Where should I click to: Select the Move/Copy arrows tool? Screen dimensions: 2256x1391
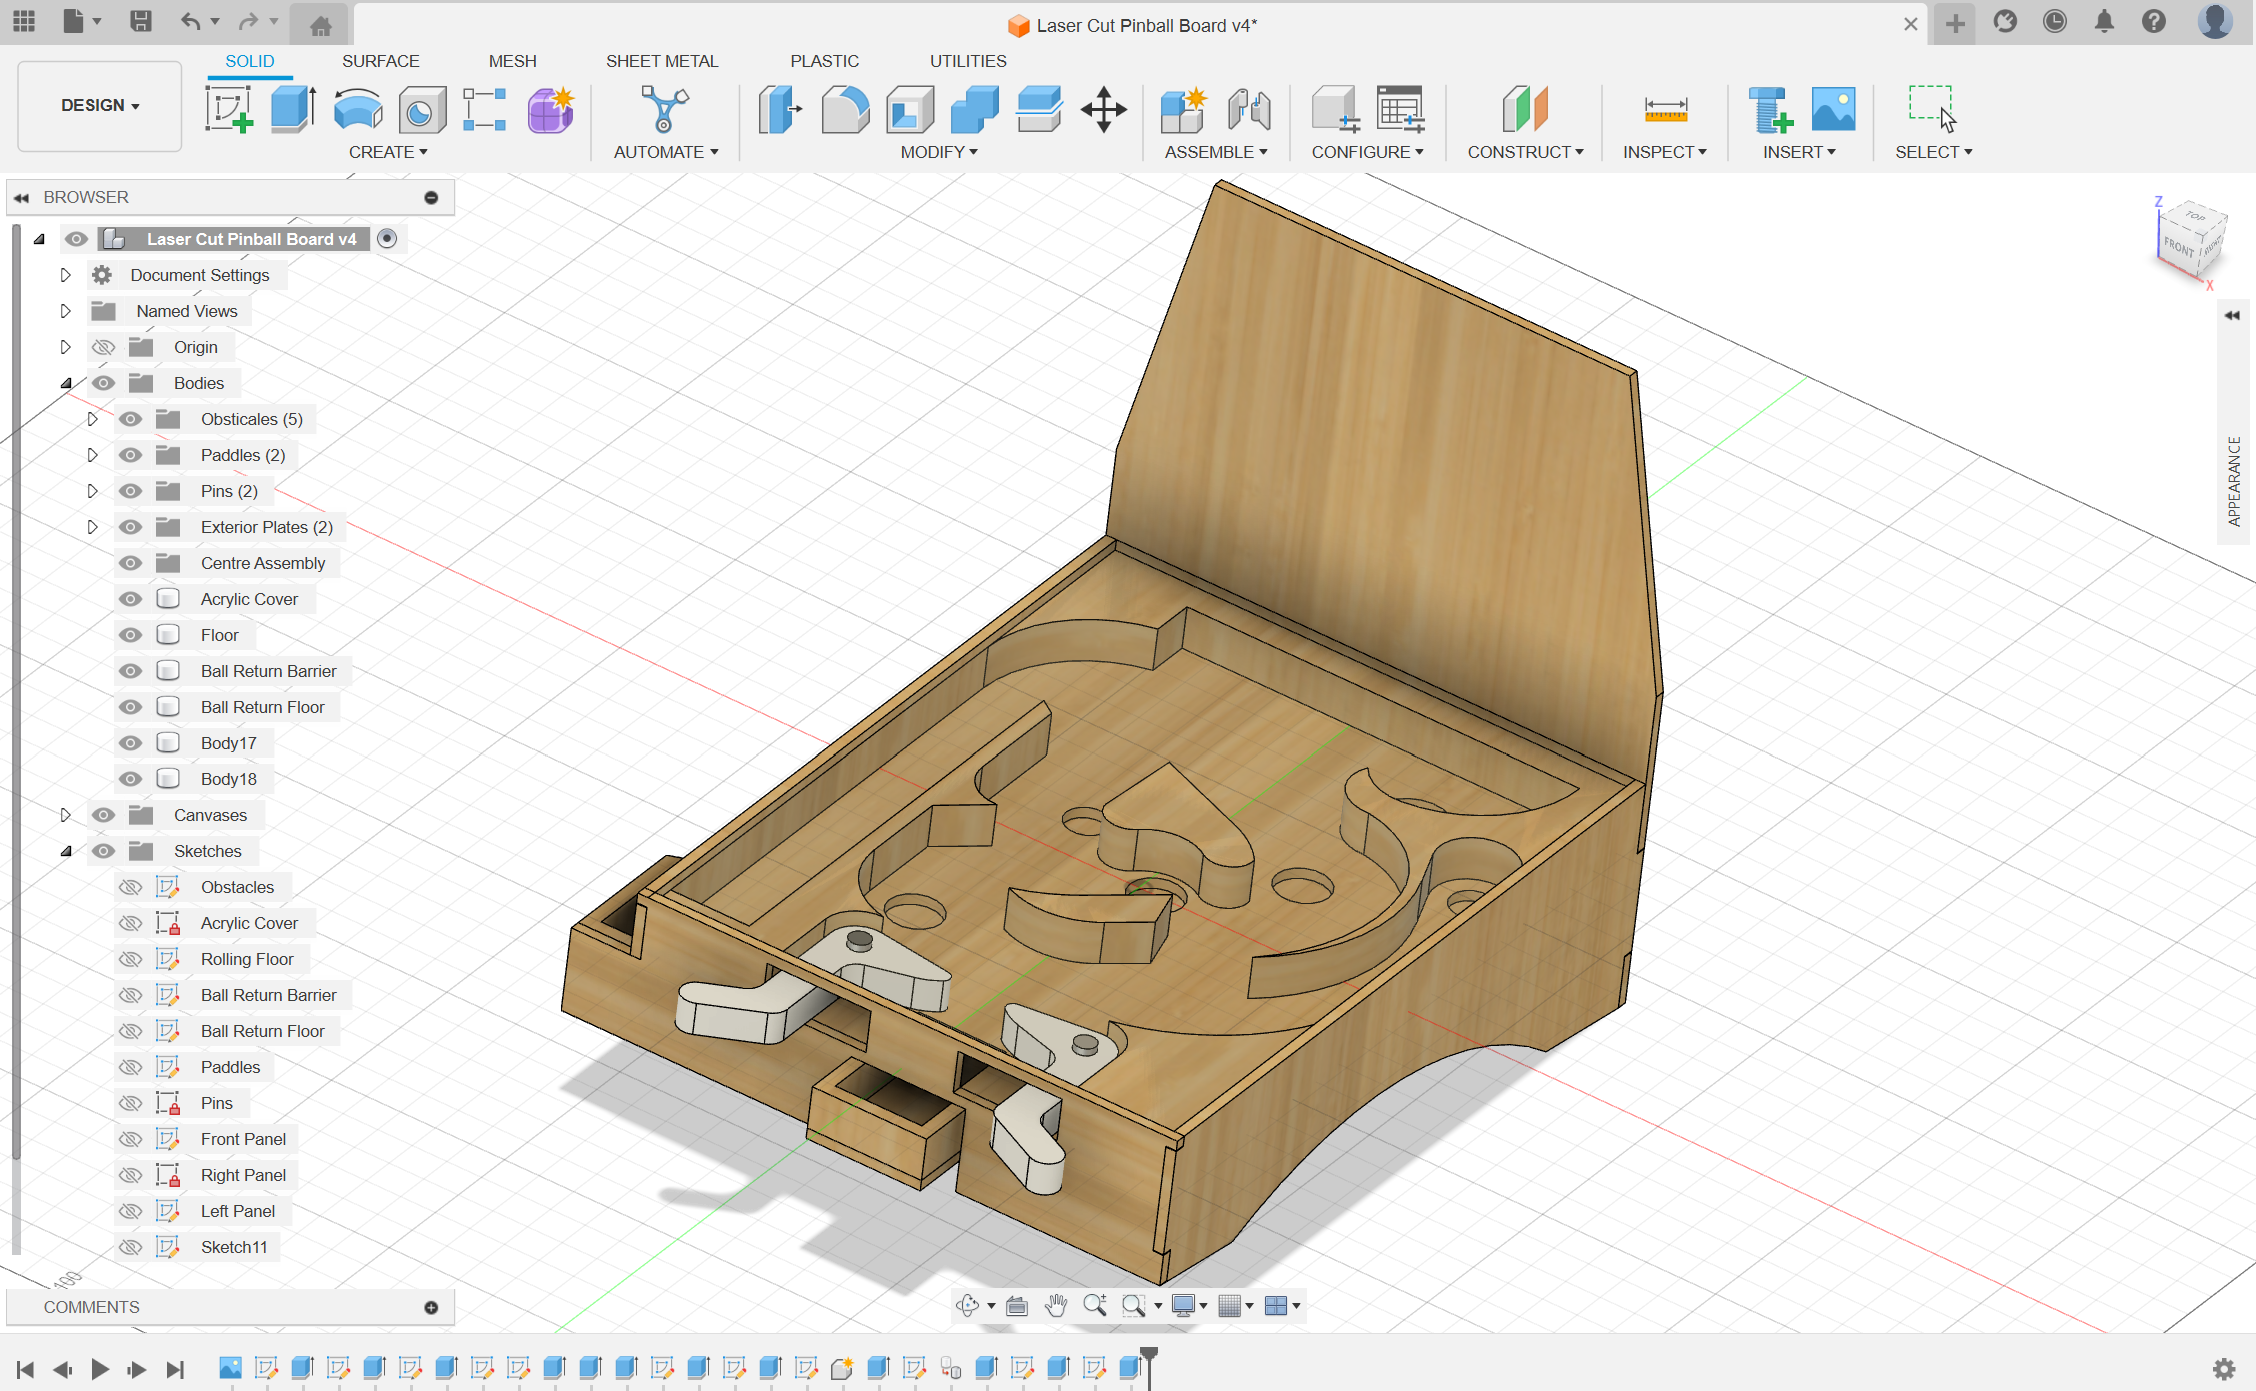[x=1103, y=109]
